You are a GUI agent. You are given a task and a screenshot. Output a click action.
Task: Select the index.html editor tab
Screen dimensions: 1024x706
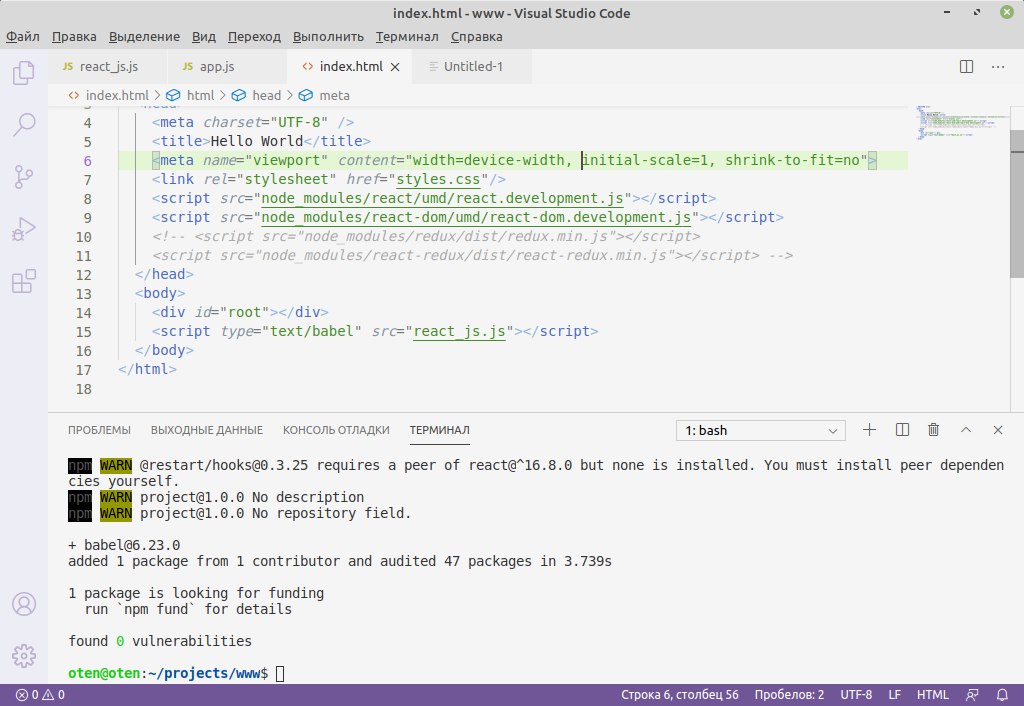coord(350,67)
